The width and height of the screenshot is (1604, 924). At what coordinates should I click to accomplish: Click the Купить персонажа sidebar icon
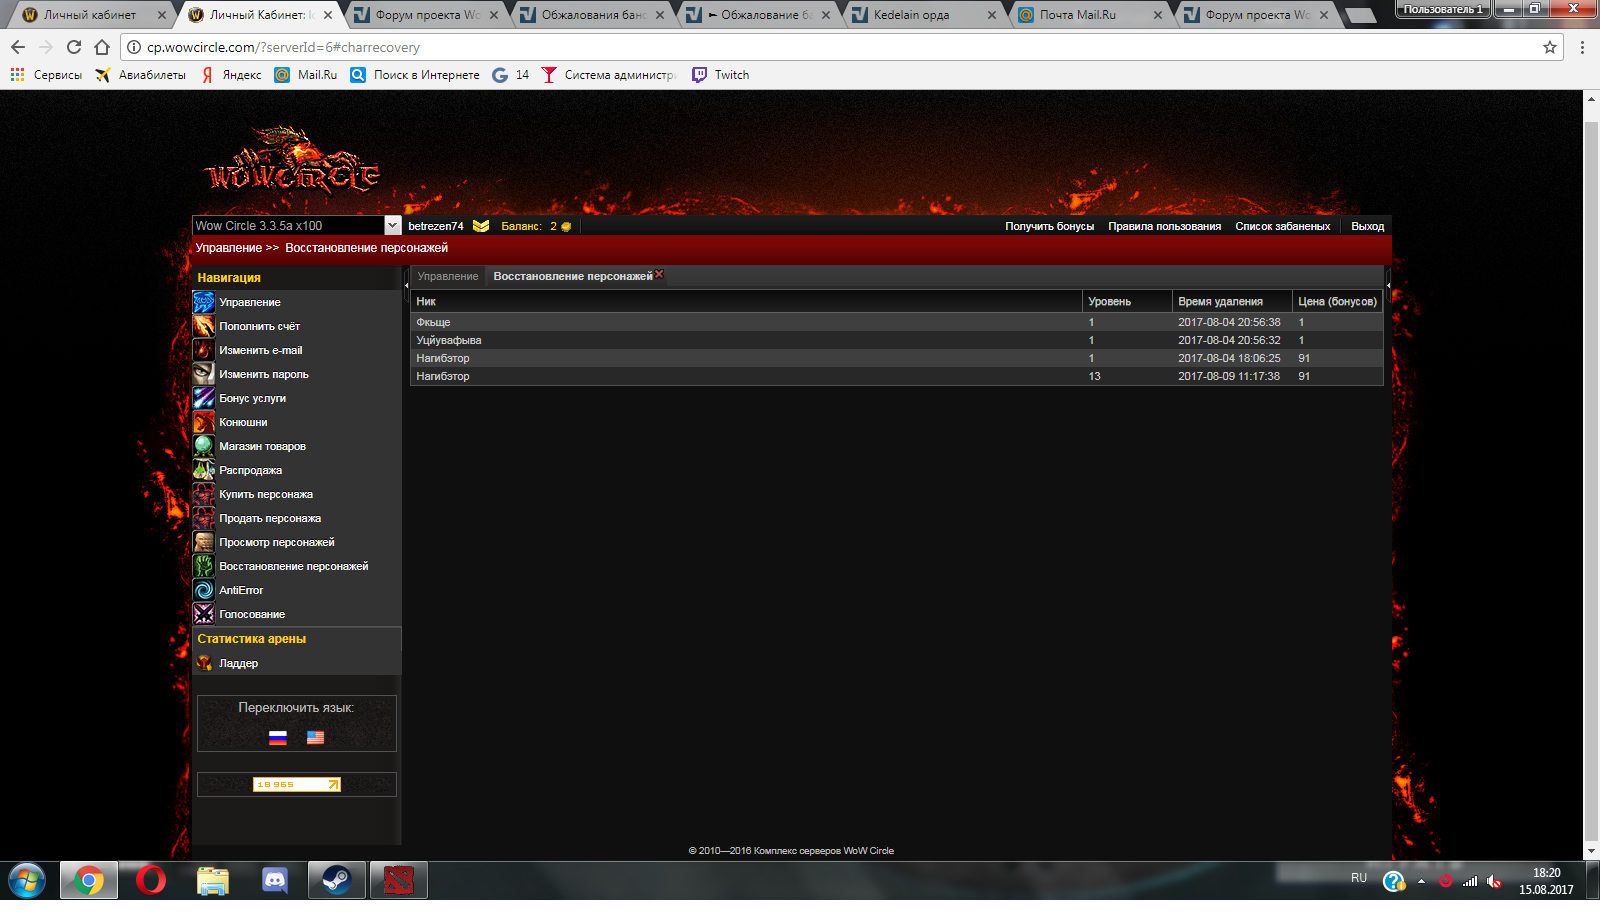[203, 494]
